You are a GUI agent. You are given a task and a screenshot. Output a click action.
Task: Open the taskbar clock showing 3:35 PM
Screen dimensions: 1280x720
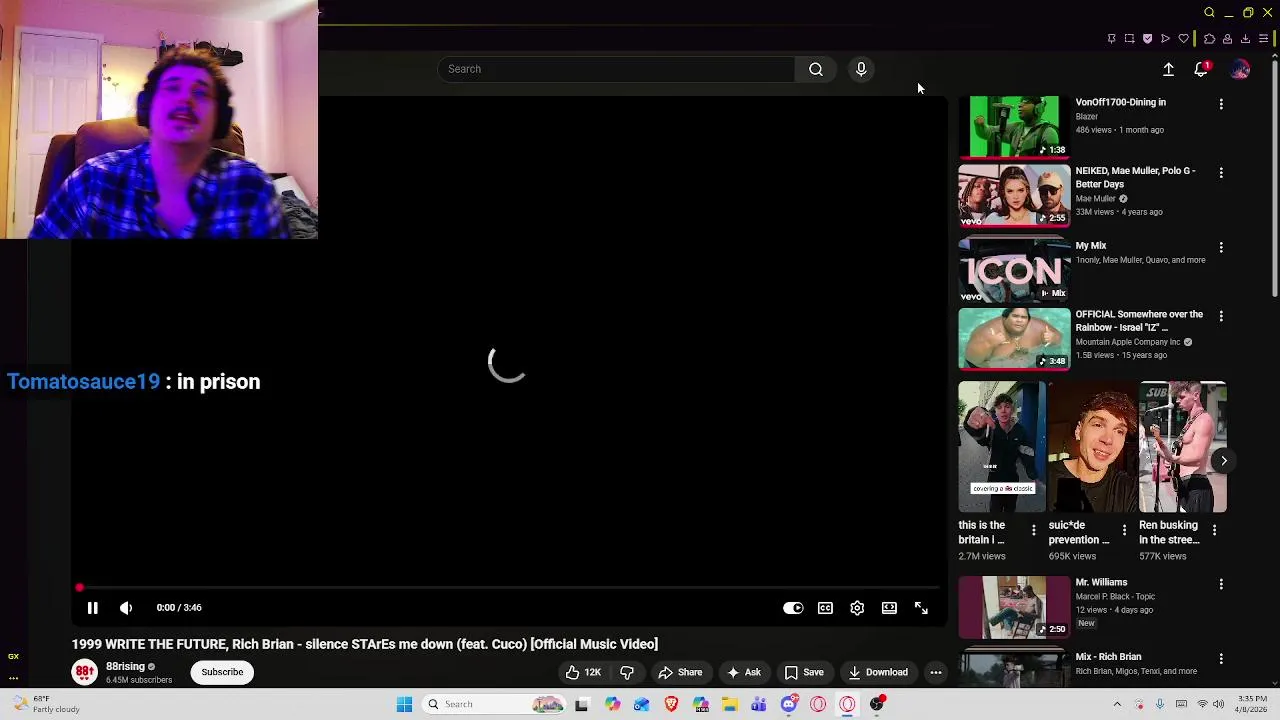click(1252, 704)
